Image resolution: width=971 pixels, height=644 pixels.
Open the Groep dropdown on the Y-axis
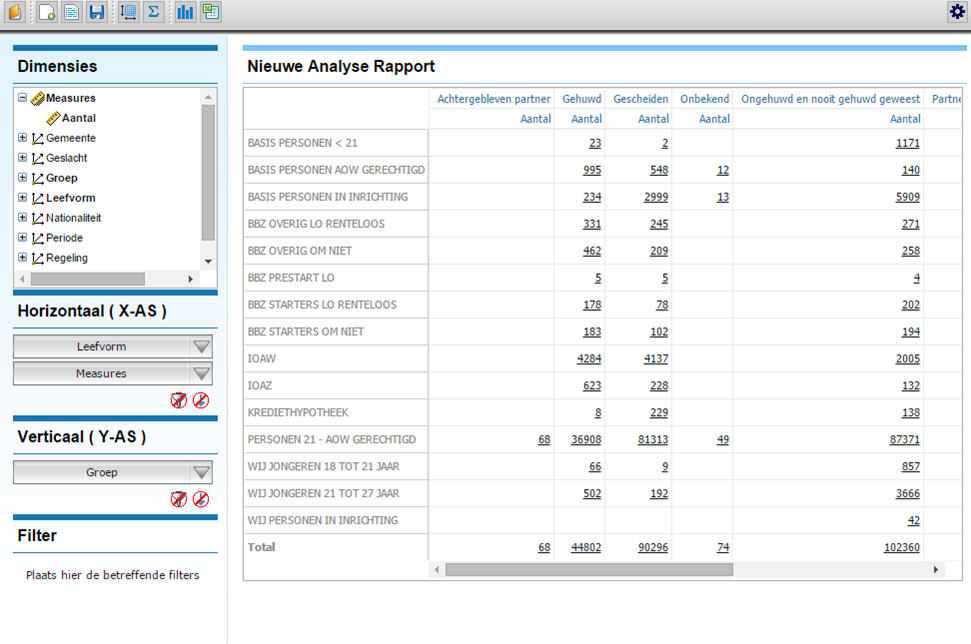(x=201, y=473)
